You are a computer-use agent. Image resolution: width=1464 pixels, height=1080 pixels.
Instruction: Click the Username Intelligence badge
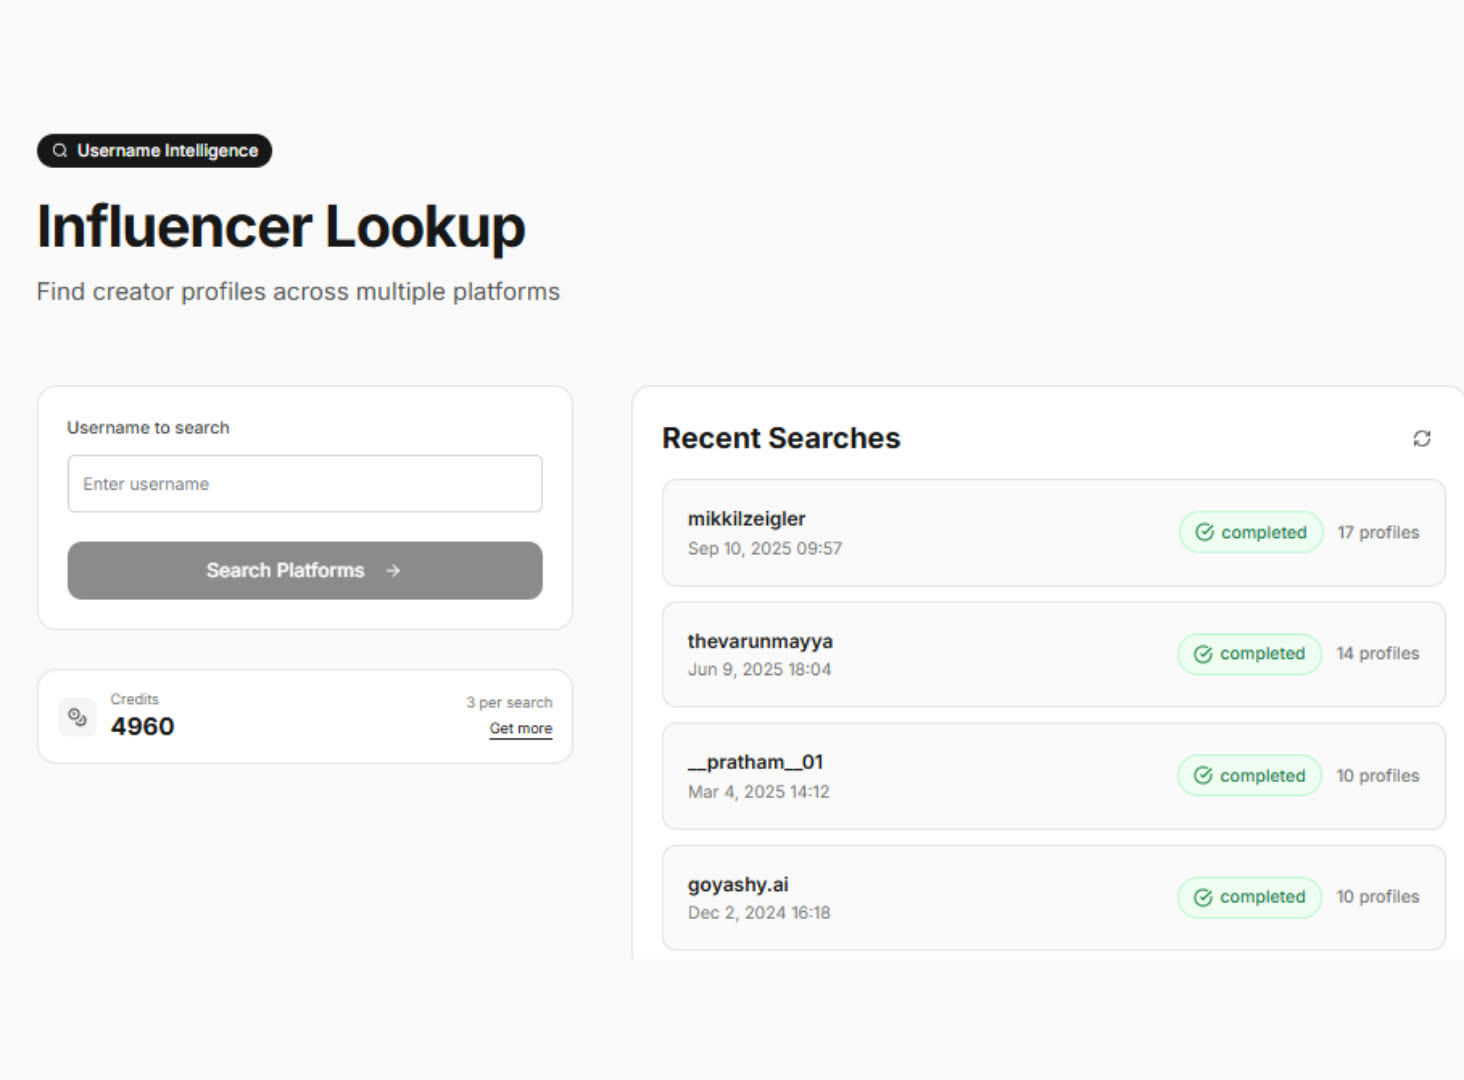(155, 151)
